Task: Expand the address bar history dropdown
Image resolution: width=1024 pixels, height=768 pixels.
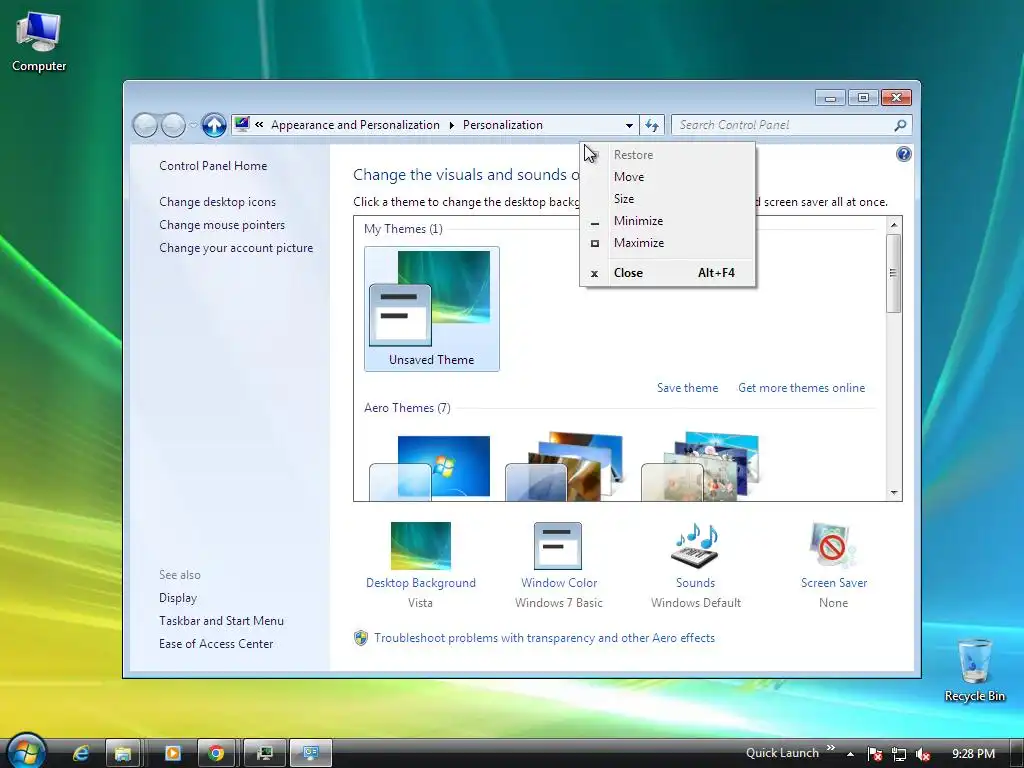Action: (629, 125)
